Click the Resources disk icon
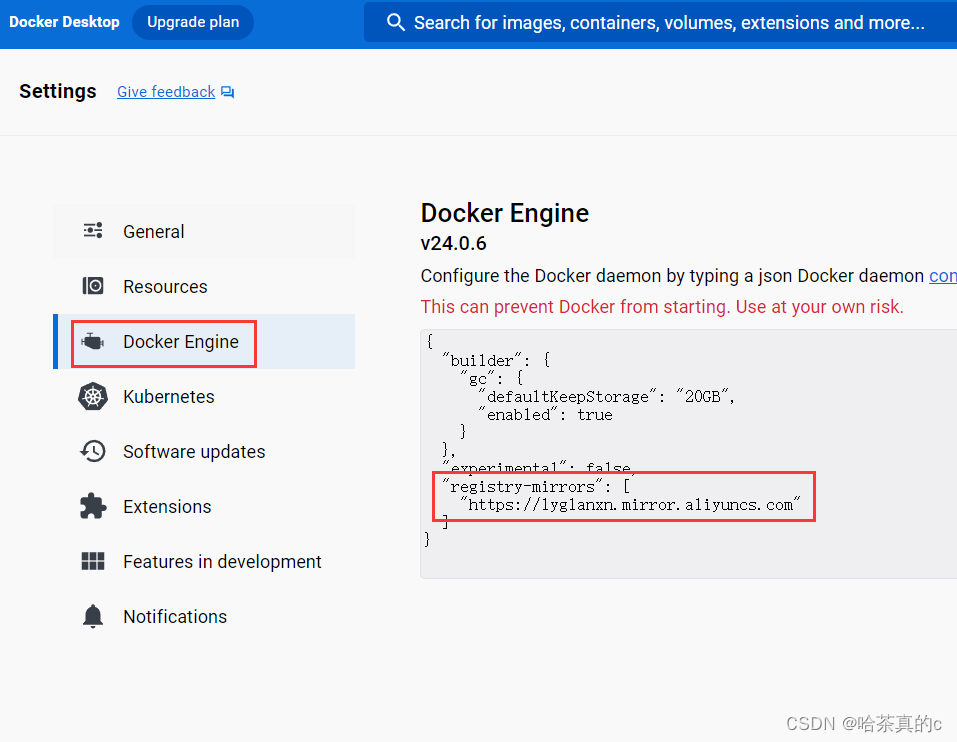 point(93,286)
